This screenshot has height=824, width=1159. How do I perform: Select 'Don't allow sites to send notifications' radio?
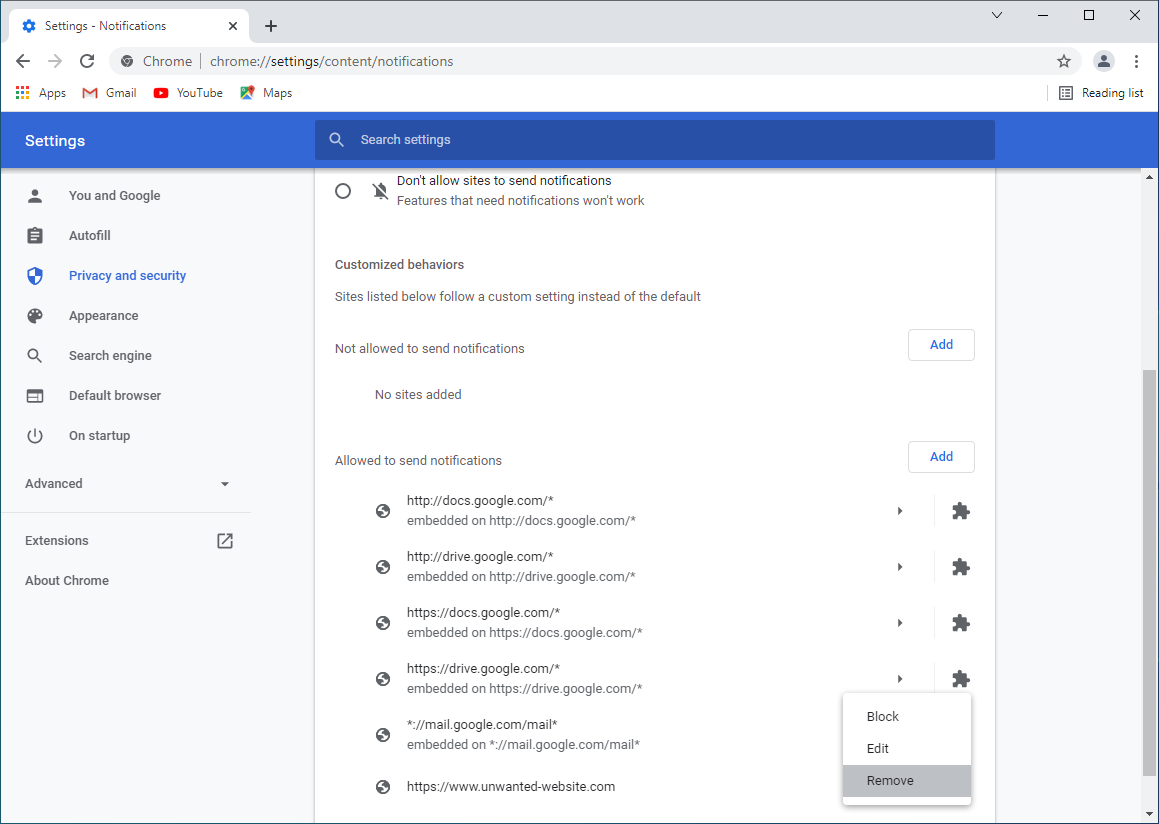point(343,190)
